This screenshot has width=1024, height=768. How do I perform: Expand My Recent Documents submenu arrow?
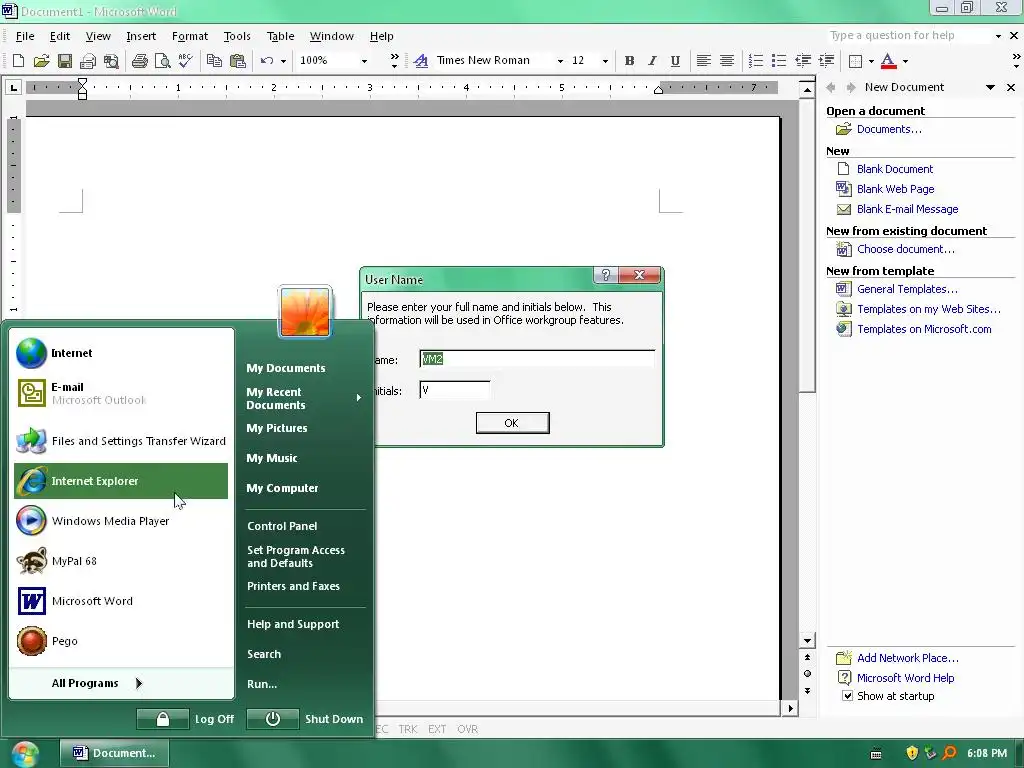359,398
